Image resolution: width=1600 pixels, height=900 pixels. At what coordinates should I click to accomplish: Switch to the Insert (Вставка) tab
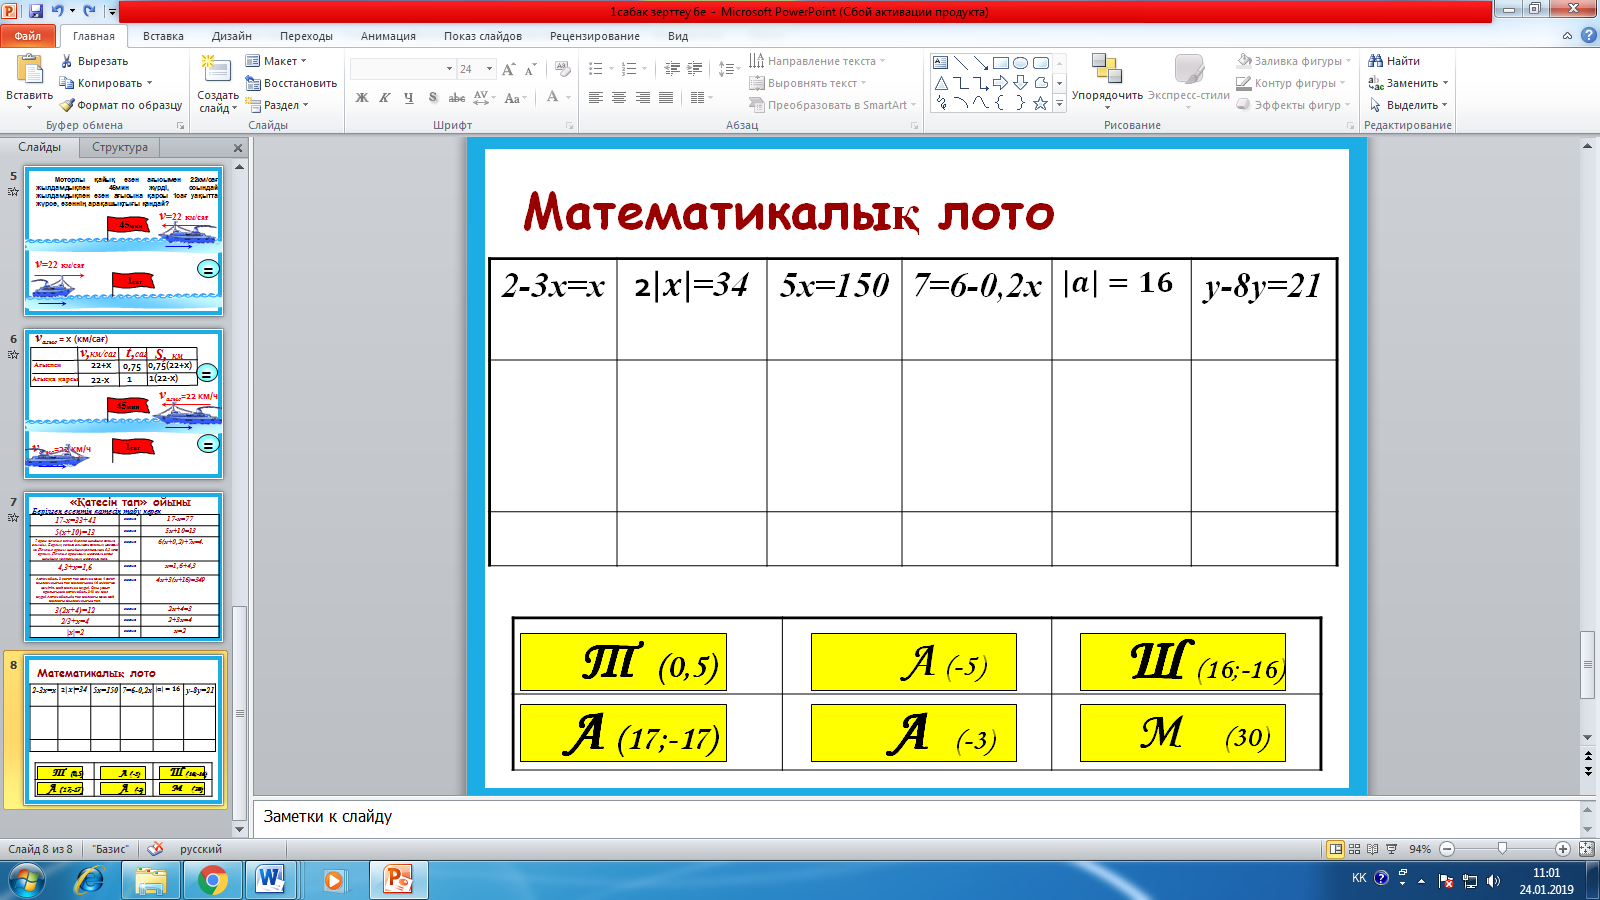point(163,36)
